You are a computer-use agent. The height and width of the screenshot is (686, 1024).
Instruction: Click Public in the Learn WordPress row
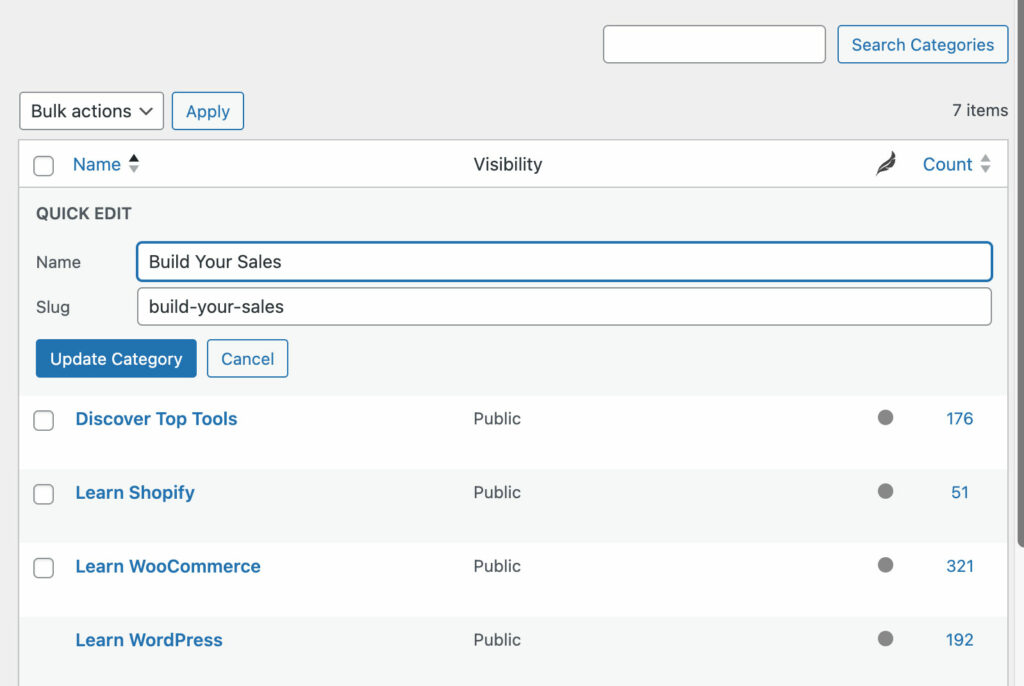[497, 640]
